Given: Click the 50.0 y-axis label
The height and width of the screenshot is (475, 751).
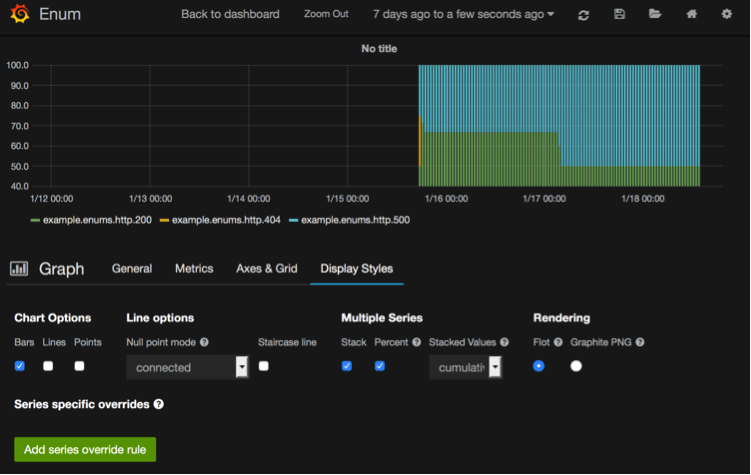Looking at the screenshot, I should (x=20, y=167).
